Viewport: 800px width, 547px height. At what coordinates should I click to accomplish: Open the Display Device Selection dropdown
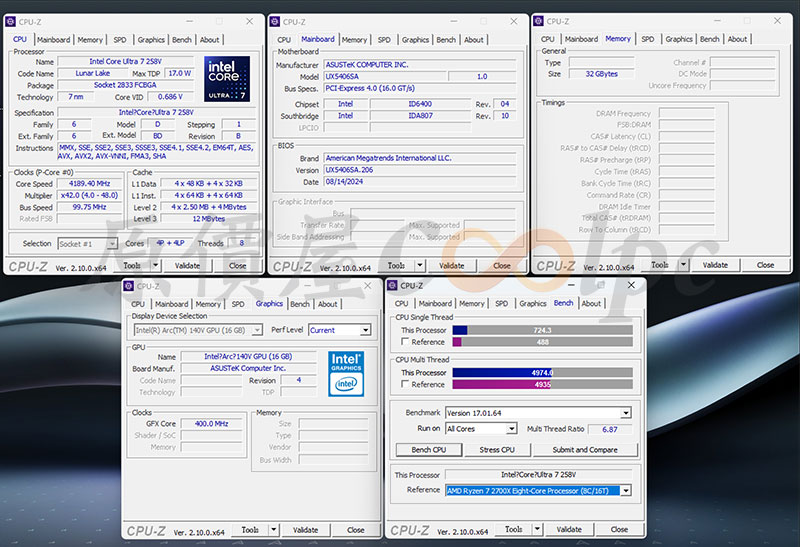point(257,330)
